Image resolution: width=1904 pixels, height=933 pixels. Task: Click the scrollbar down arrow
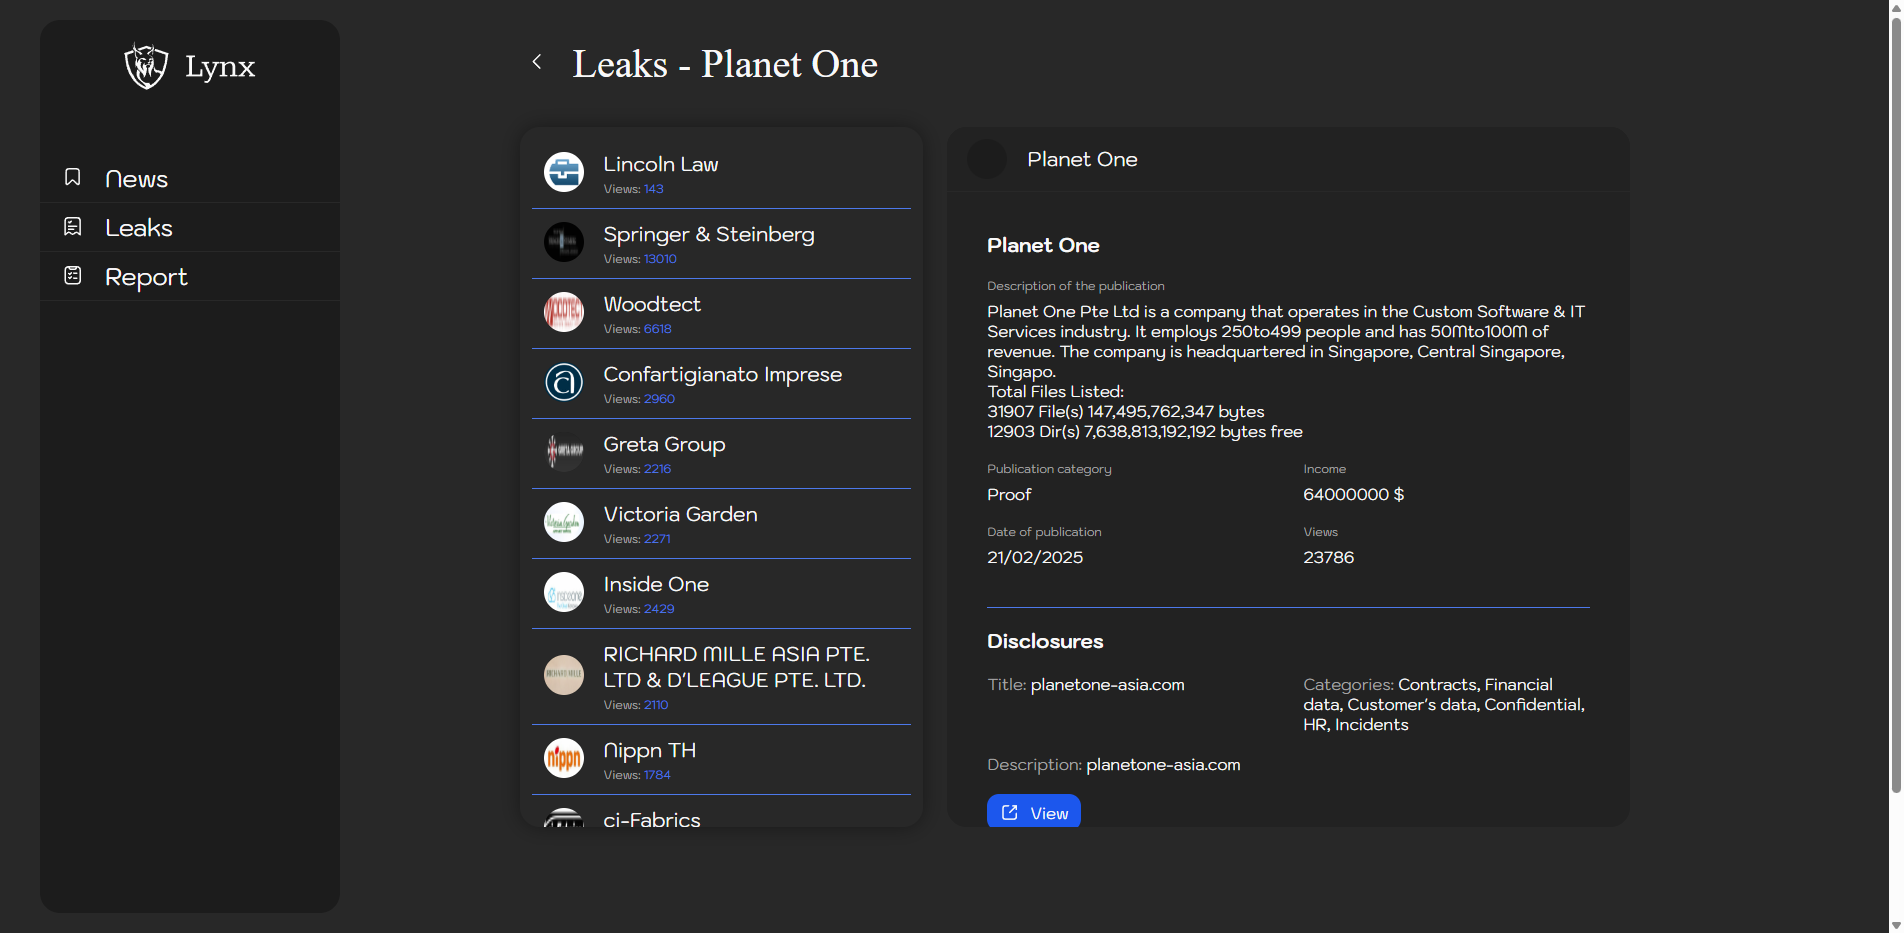click(1895, 925)
